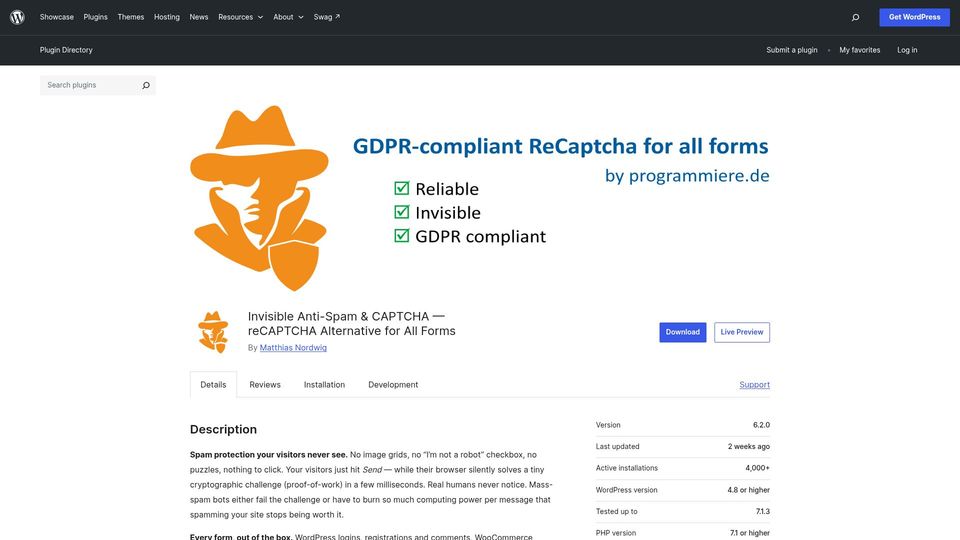Open the Showcase menu item
Screen dimensions: 960x540
click(x=56, y=17)
